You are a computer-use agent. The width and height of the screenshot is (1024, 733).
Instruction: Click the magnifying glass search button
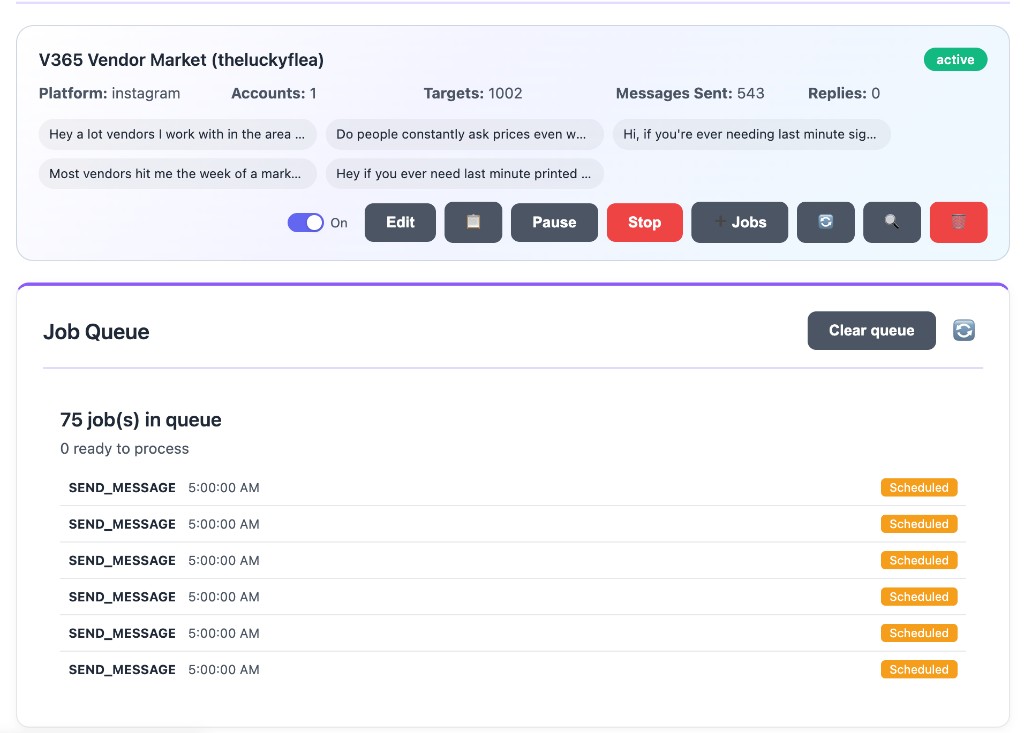click(x=891, y=222)
